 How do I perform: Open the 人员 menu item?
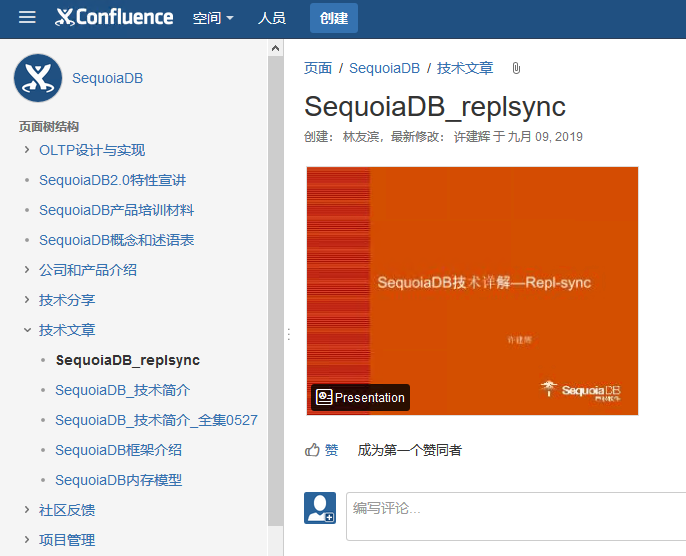pos(272,18)
